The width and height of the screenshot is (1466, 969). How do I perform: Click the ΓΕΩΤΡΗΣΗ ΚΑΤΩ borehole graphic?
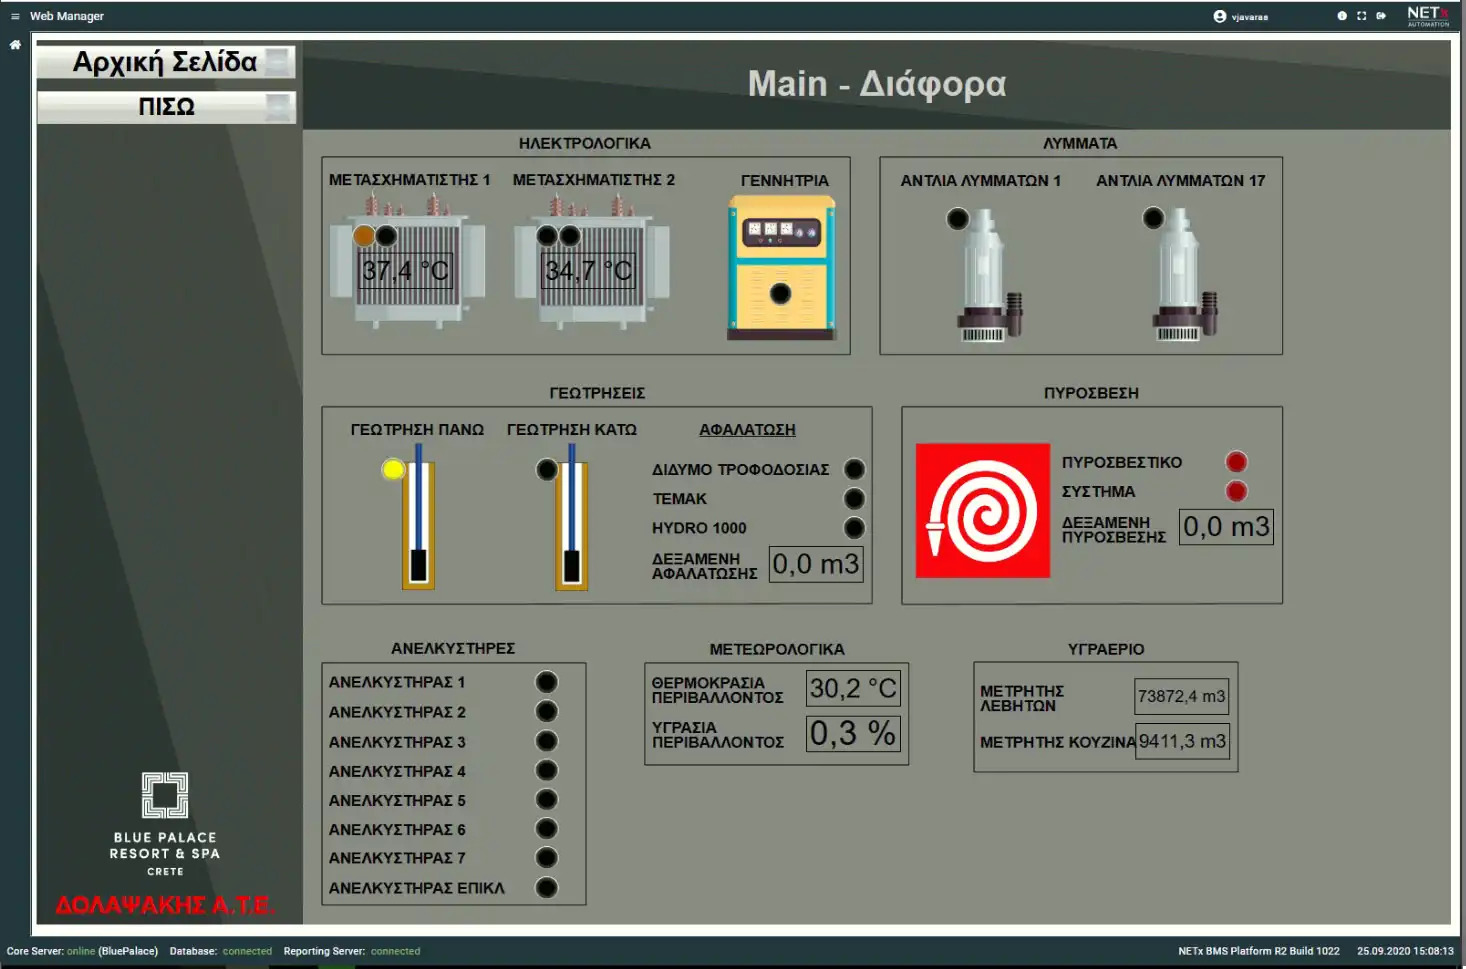coord(571,525)
